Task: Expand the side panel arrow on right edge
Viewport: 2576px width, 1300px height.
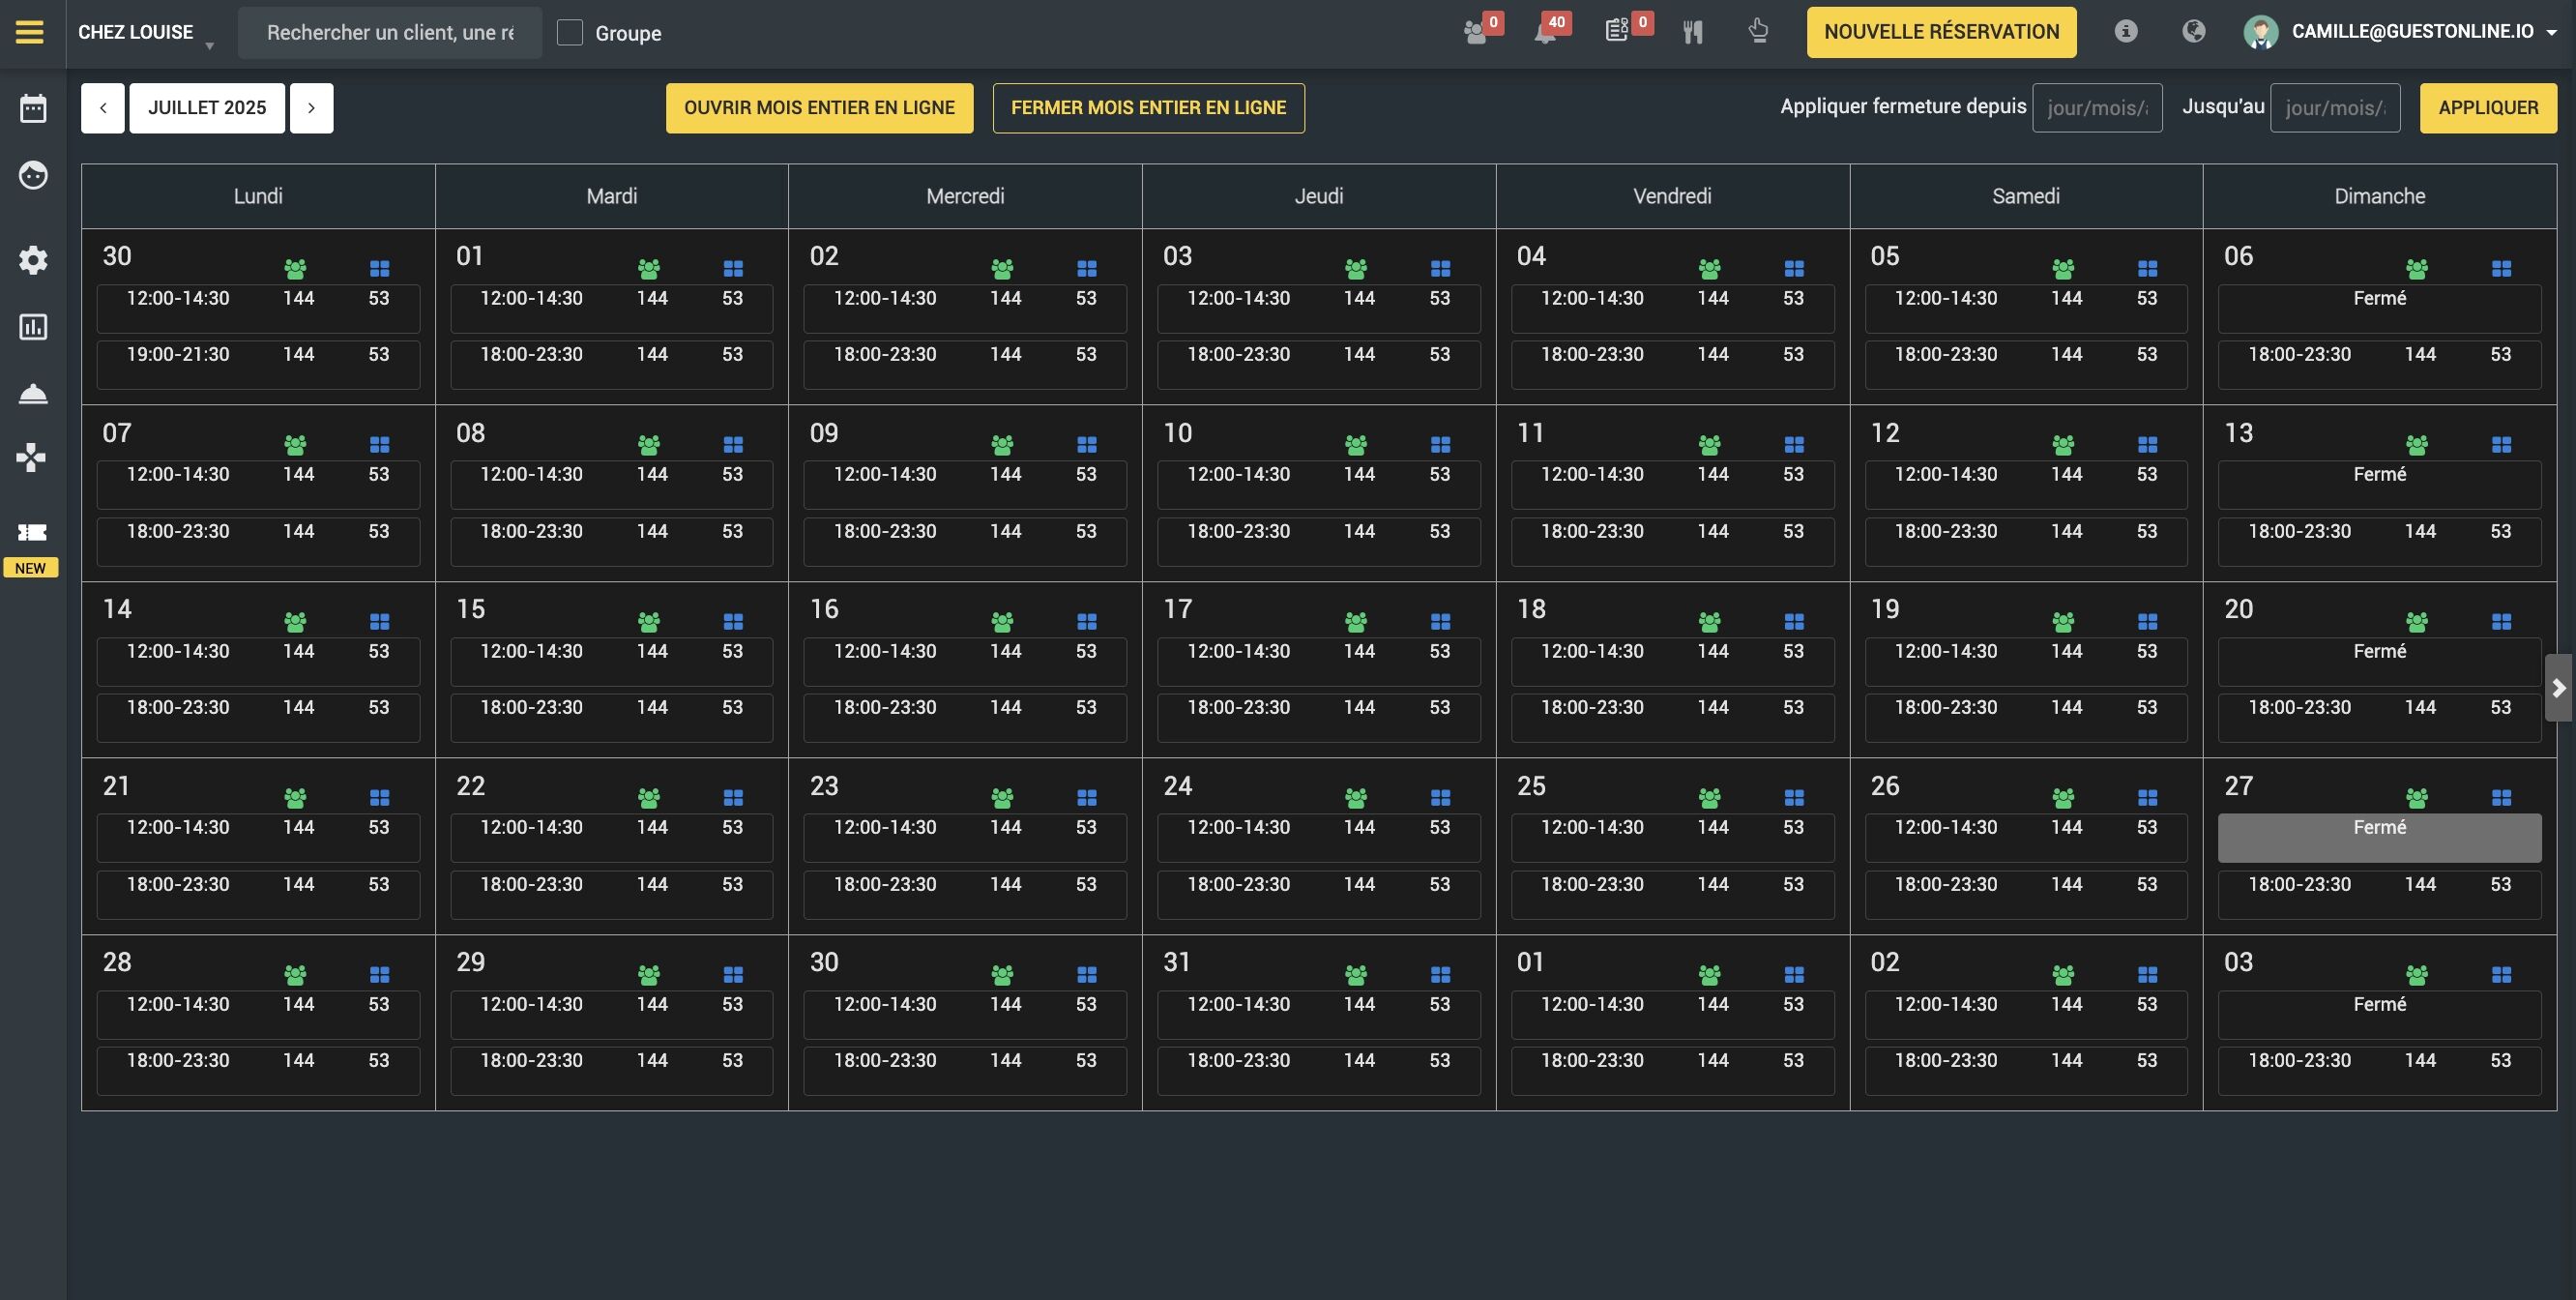Action: [x=2558, y=688]
